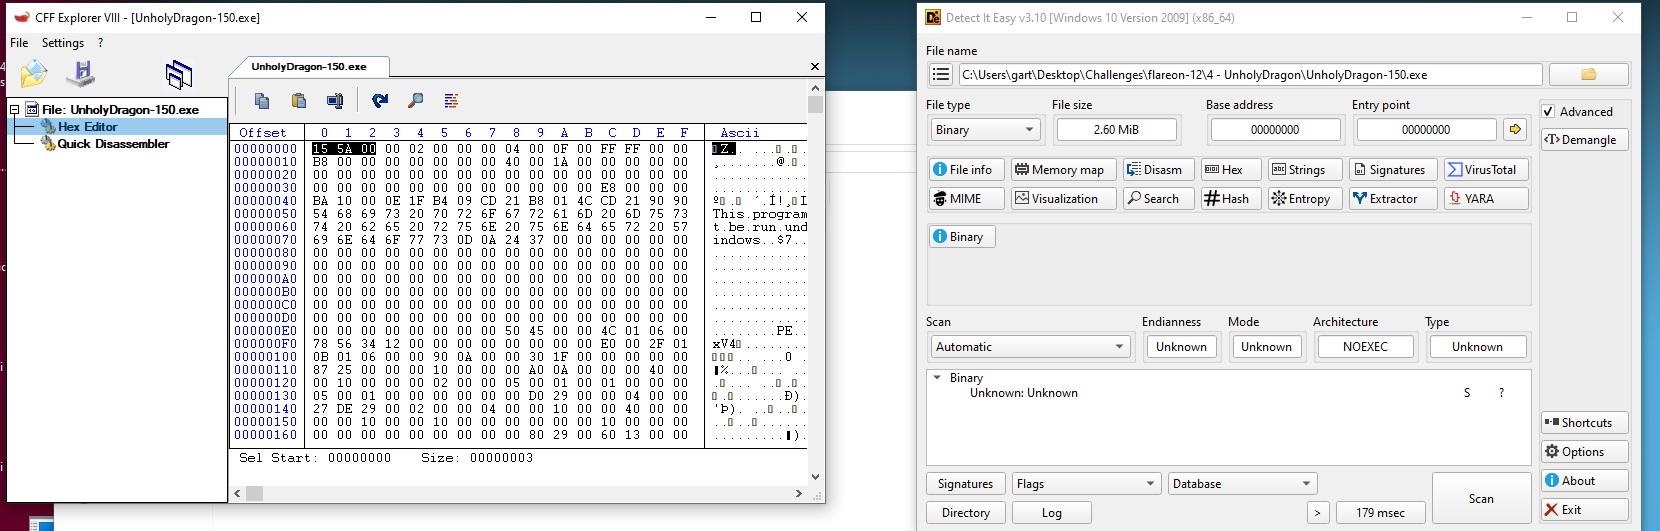The height and width of the screenshot is (531, 1660).
Task: Open a file in CFF Explorer
Action: pyautogui.click(x=34, y=73)
